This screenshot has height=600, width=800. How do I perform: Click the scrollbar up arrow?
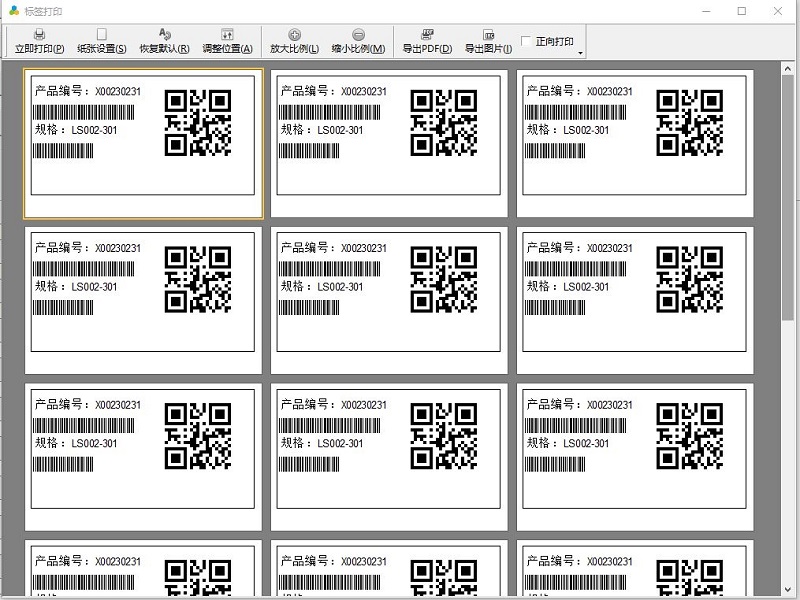(x=787, y=68)
